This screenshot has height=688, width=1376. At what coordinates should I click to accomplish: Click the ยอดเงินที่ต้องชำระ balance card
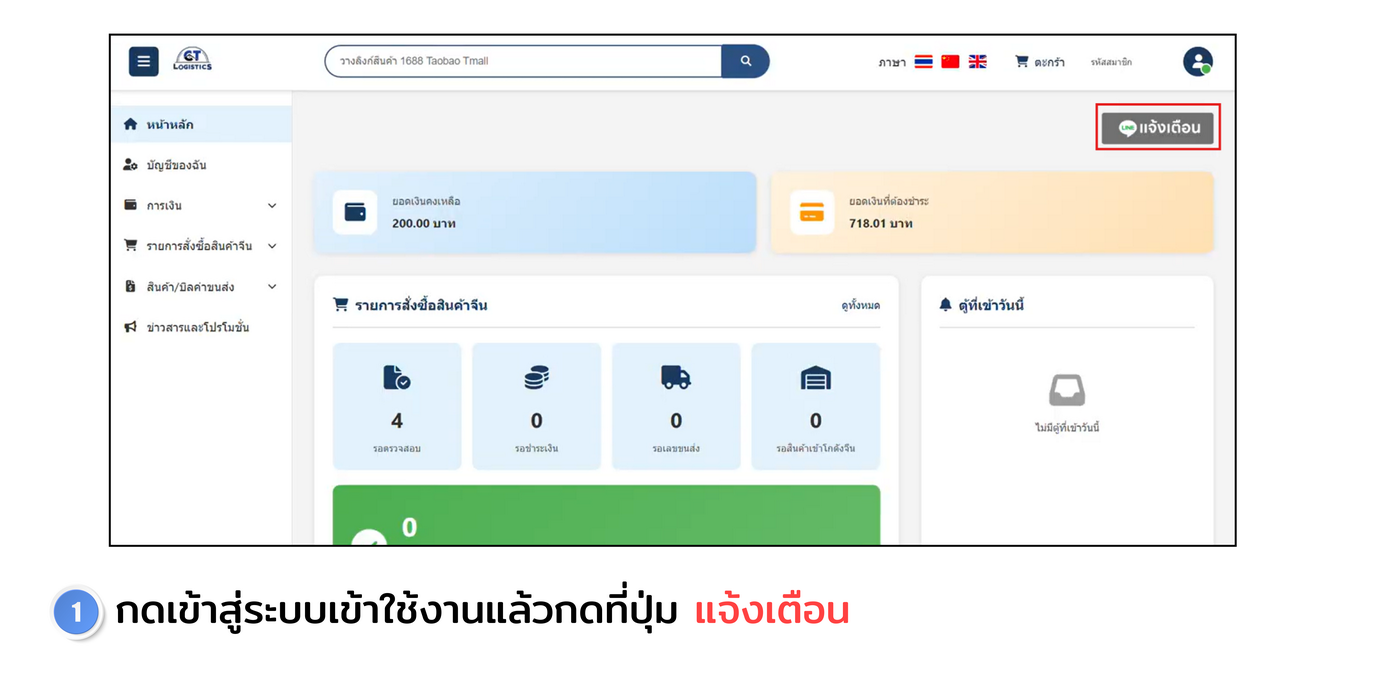pyautogui.click(x=991, y=212)
